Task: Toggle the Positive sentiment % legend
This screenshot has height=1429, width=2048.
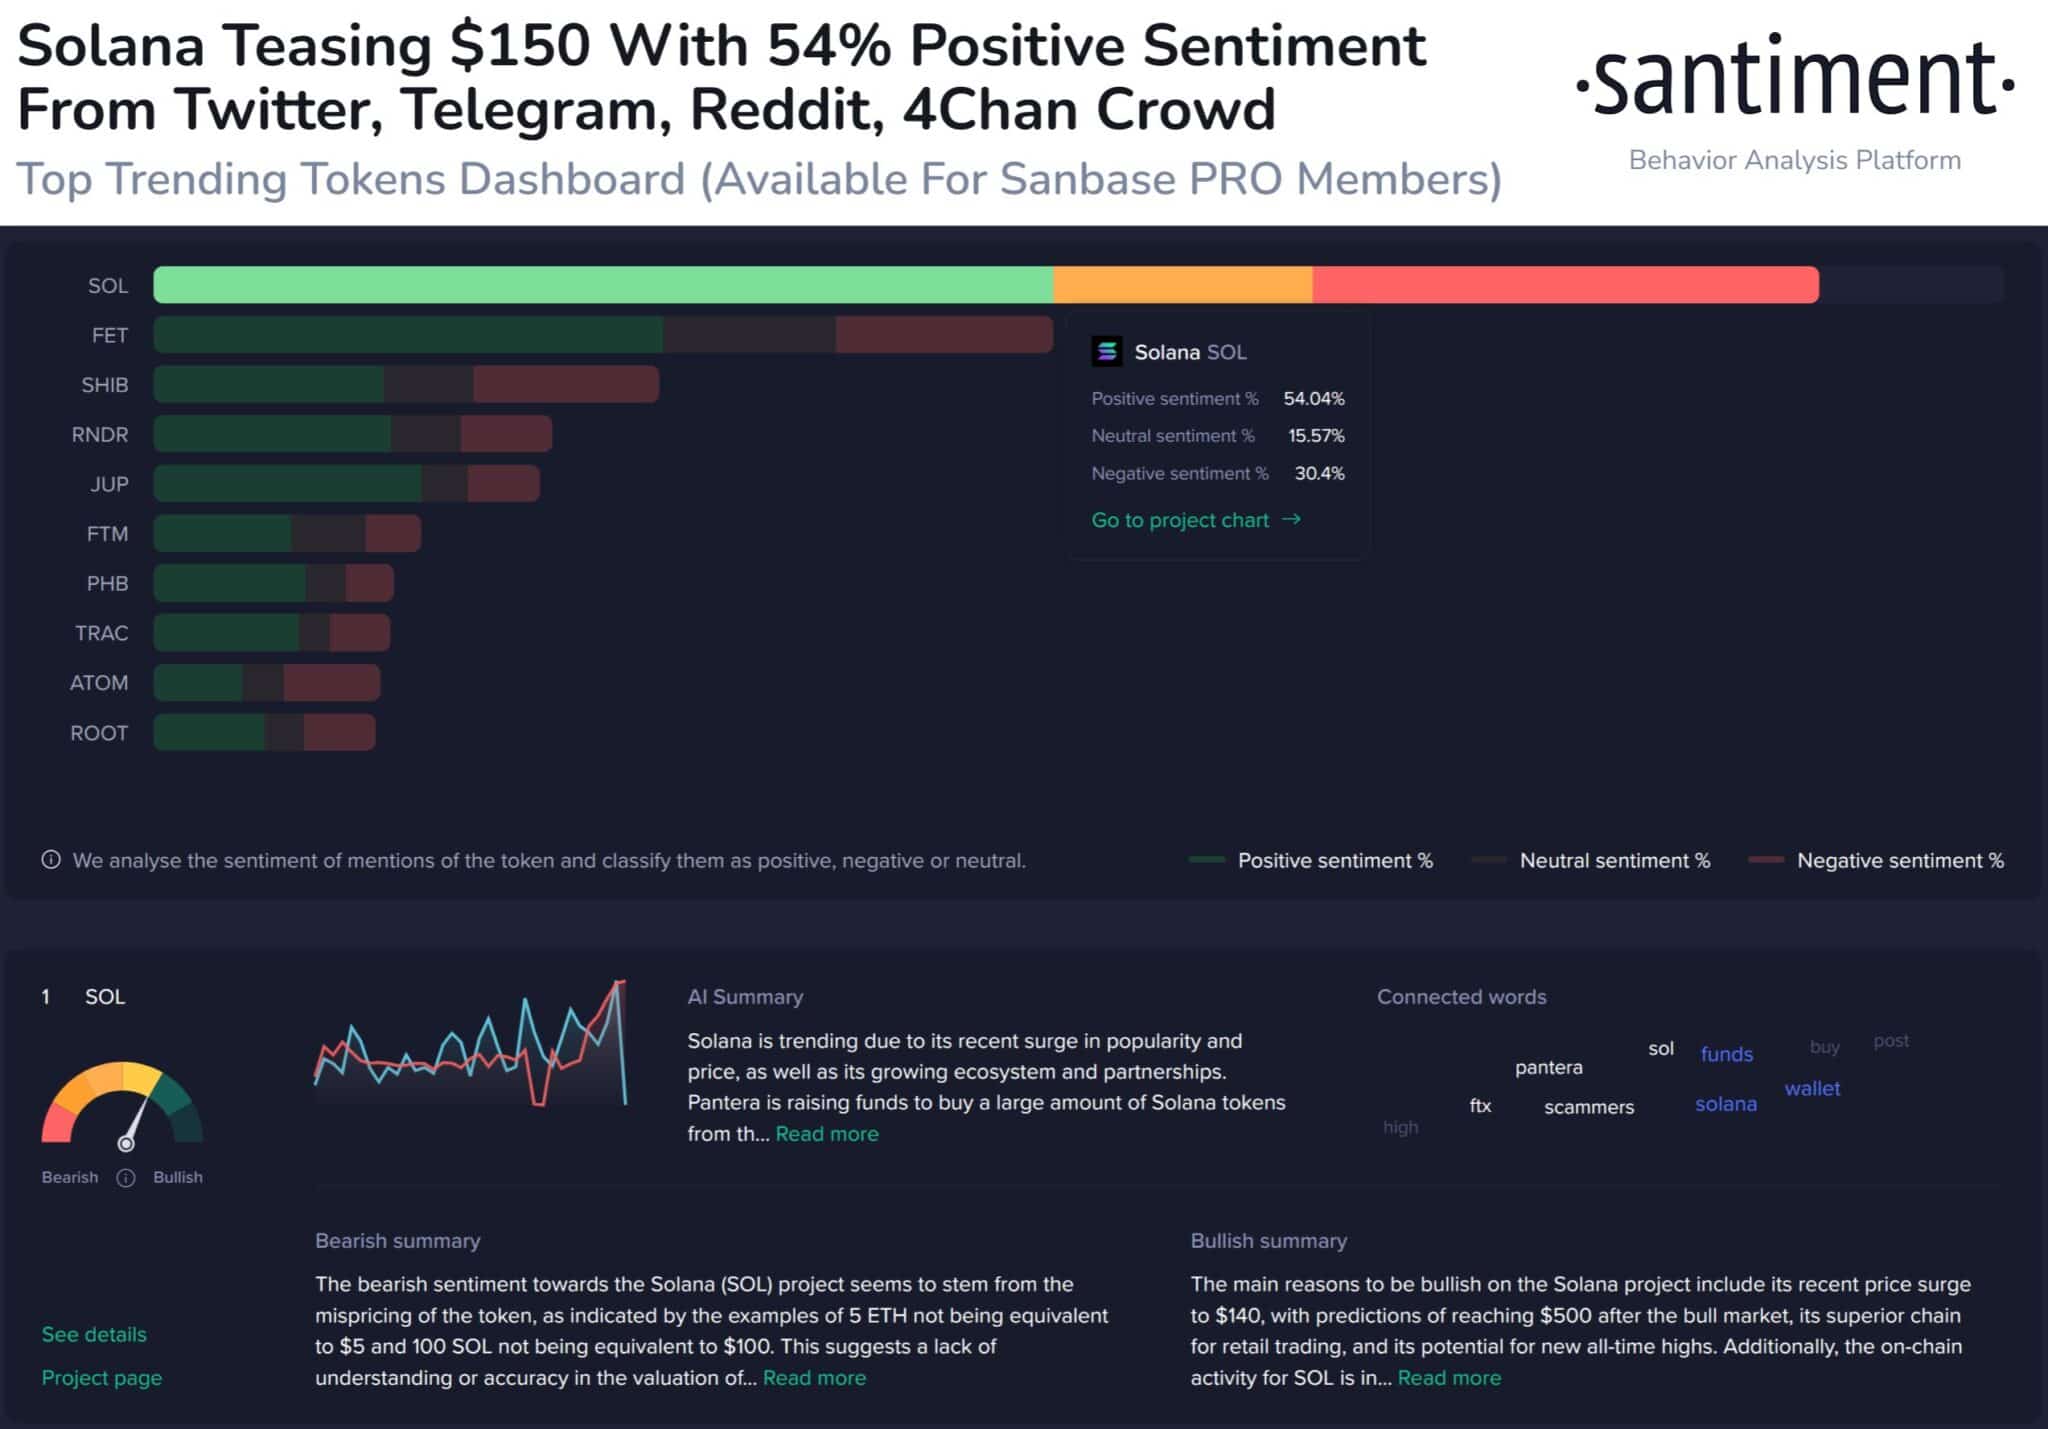Action: tap(1336, 860)
